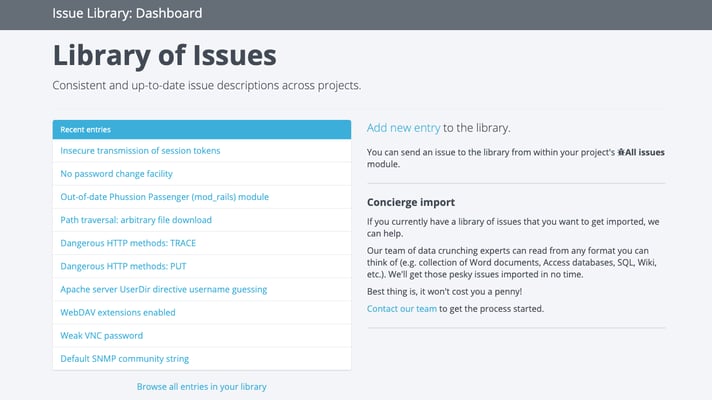Image resolution: width=712 pixels, height=400 pixels.
Task: Open 'Path traversal: arbitrary file download' entry
Action: click(136, 220)
